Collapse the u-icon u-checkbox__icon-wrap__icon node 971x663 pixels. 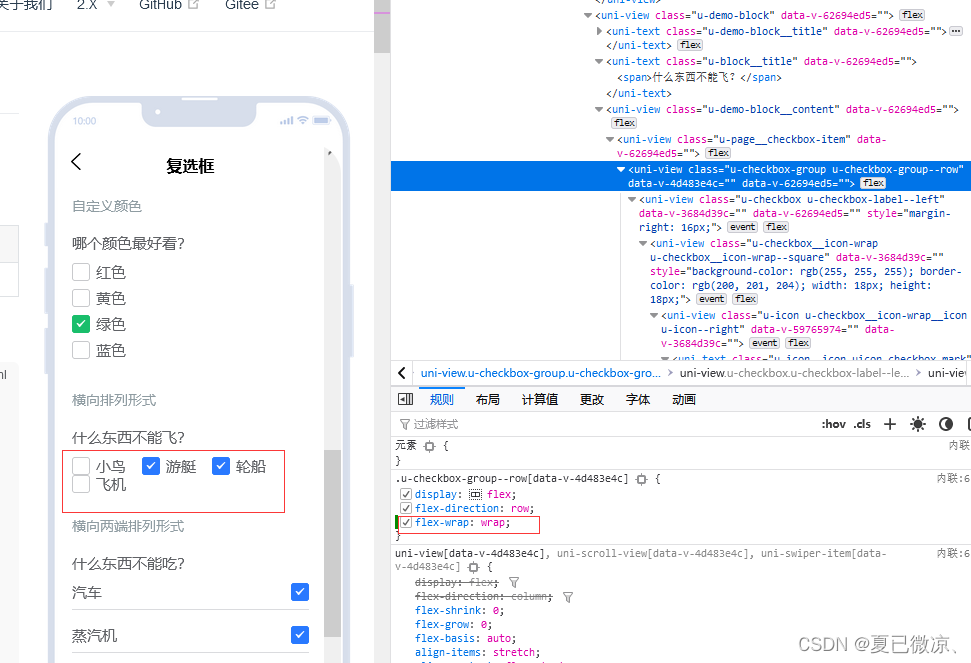coord(654,316)
